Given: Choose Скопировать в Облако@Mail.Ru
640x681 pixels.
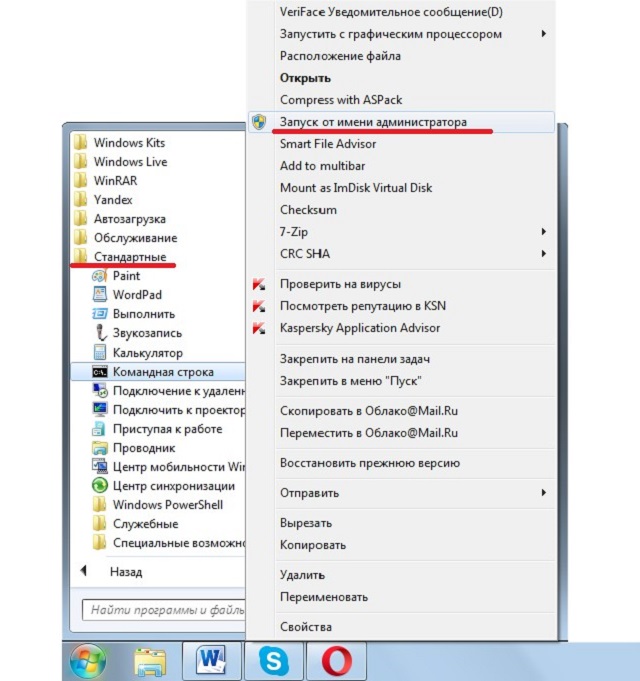Looking at the screenshot, I should pyautogui.click(x=369, y=411).
